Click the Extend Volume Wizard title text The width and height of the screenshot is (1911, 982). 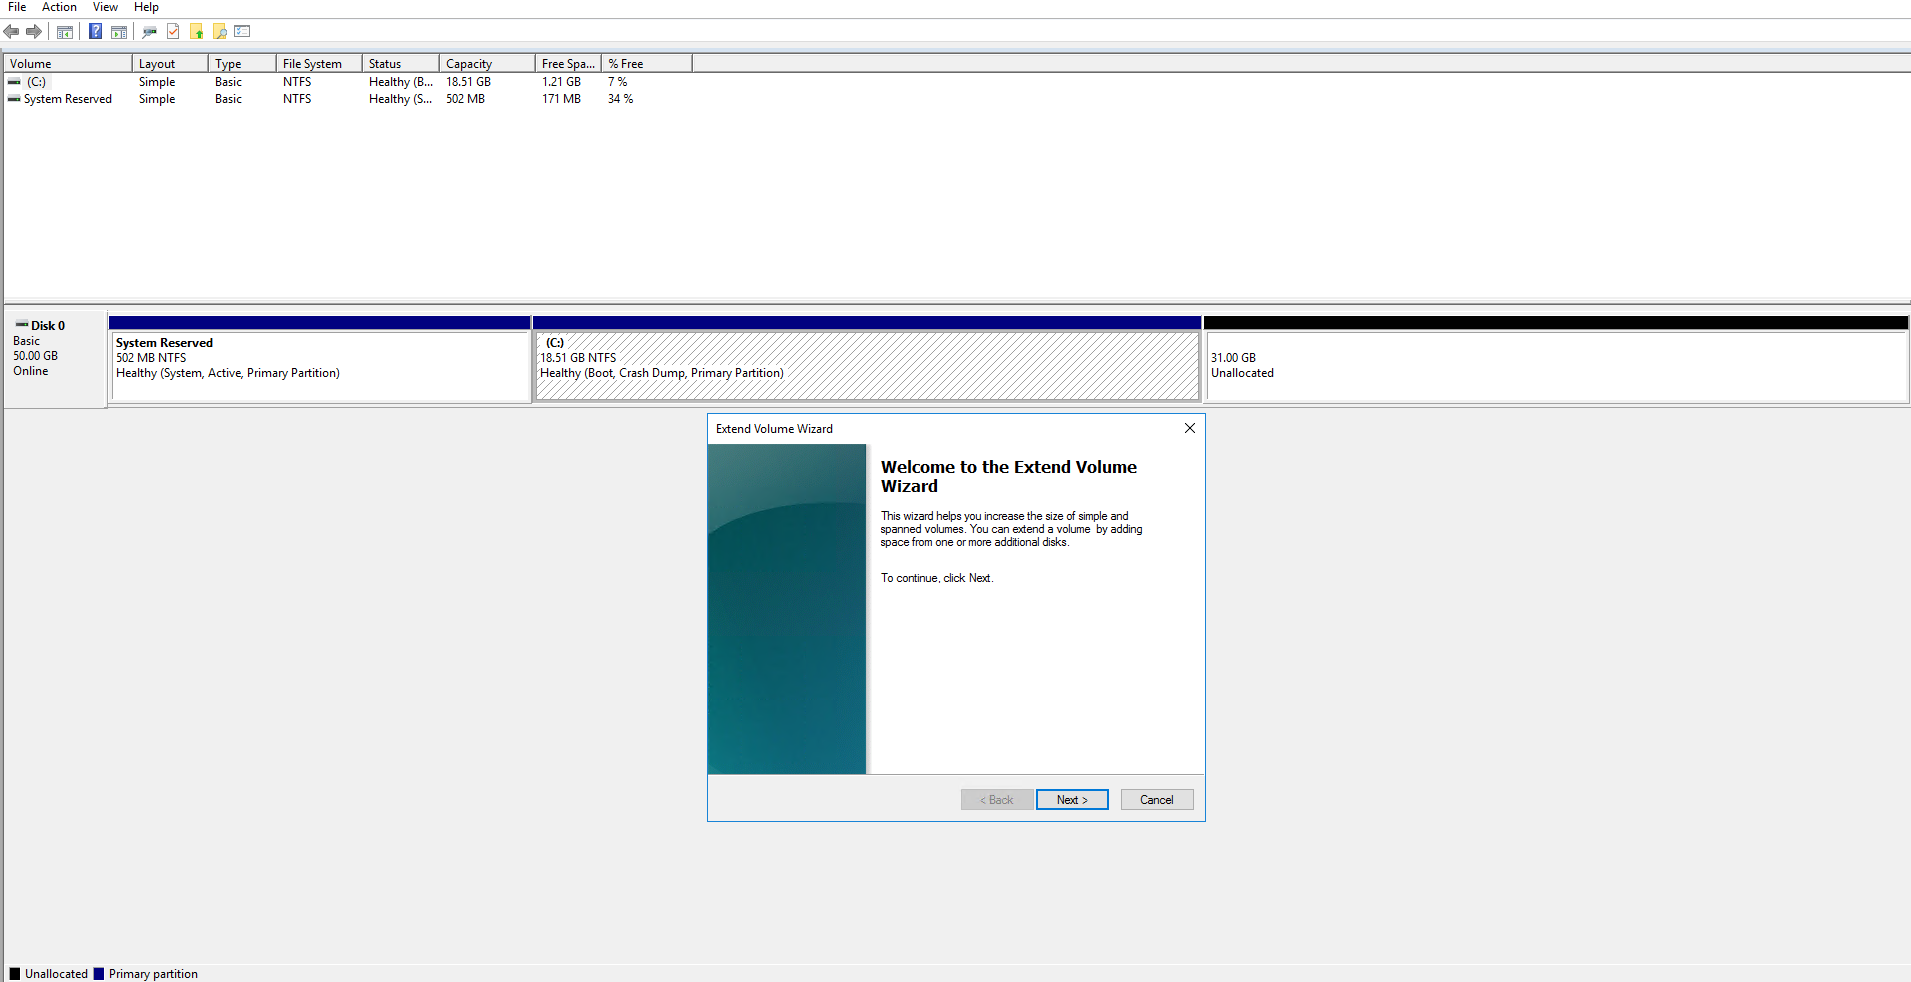coord(774,429)
